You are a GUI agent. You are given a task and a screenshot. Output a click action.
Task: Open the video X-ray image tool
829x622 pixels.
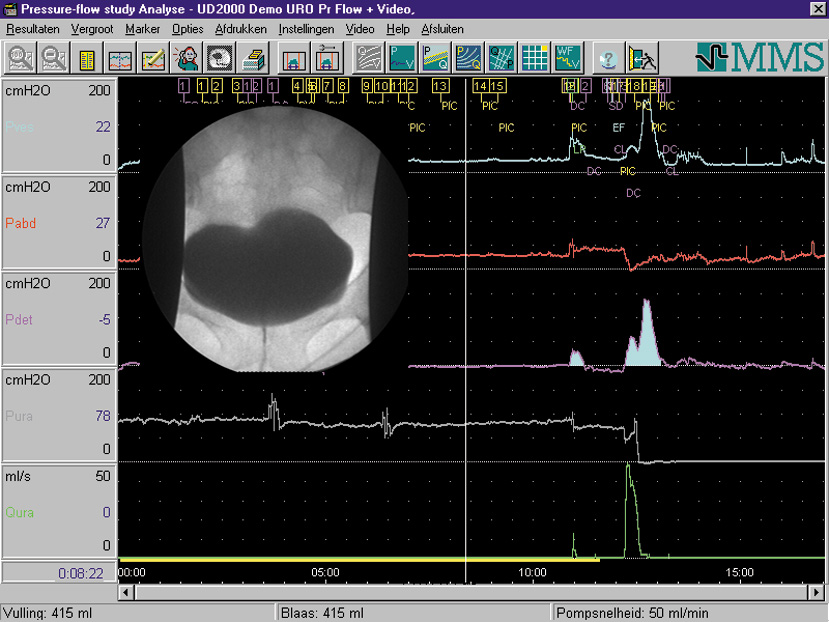219,58
